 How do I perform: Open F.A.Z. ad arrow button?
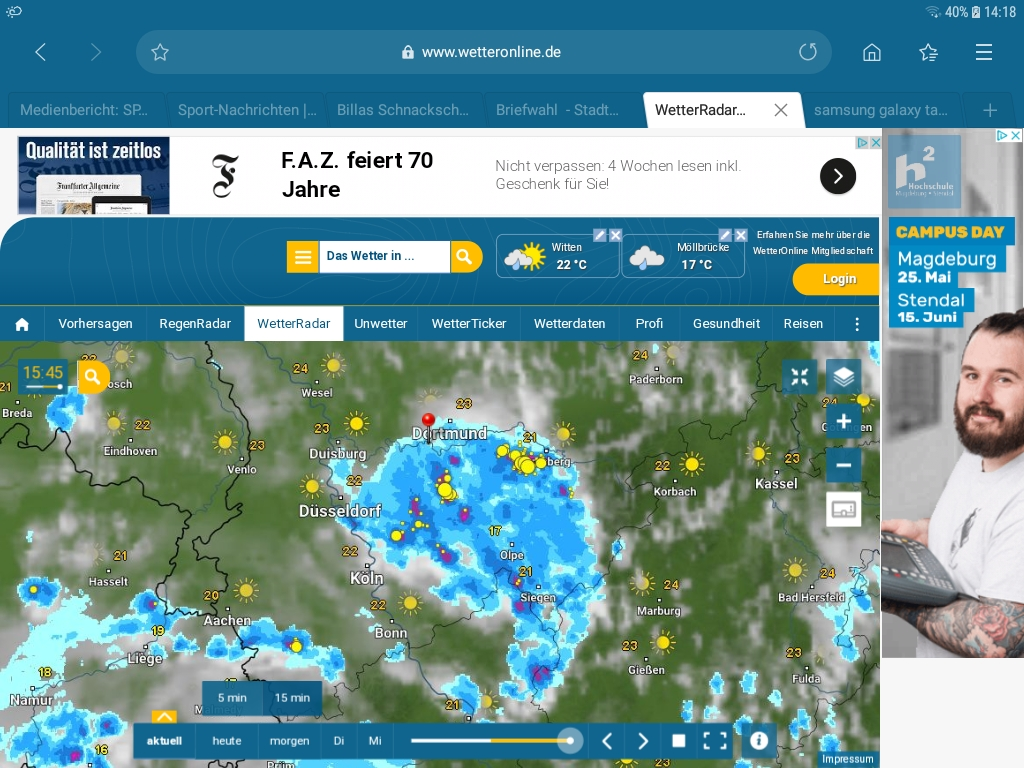coord(838,176)
